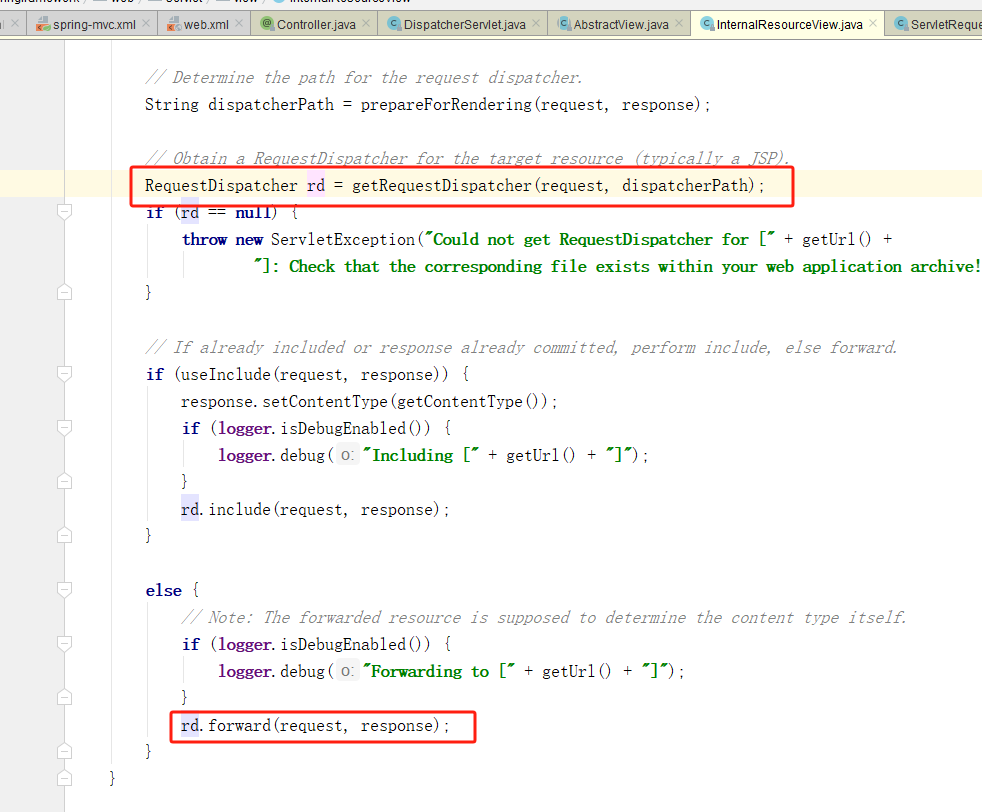Close the Controller.java tab
This screenshot has height=812, width=982.
pos(366,23)
